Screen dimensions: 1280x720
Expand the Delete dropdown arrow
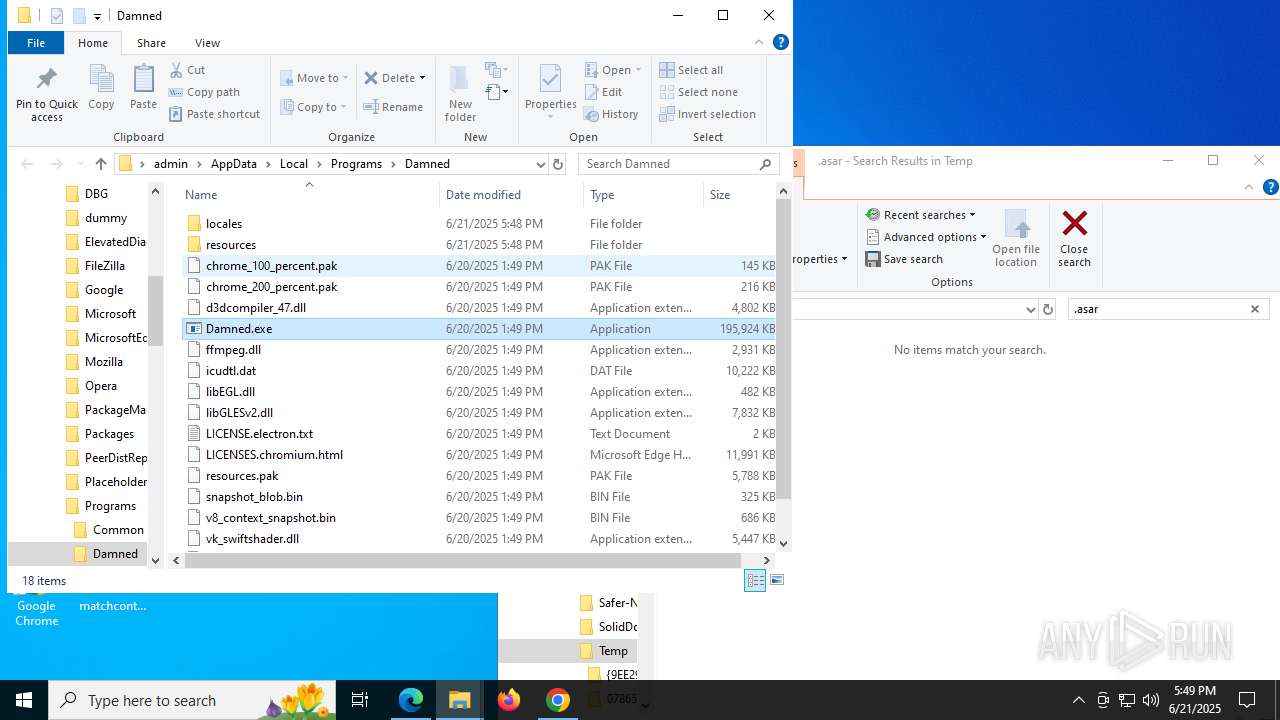click(x=422, y=78)
